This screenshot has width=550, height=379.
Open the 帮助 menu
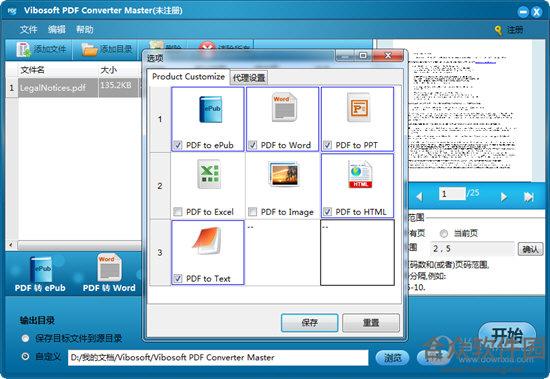(85, 29)
